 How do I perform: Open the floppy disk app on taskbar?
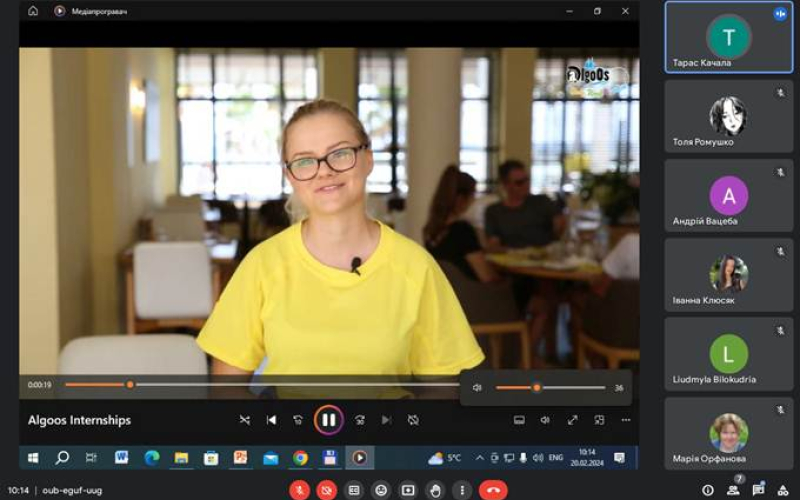click(x=330, y=458)
